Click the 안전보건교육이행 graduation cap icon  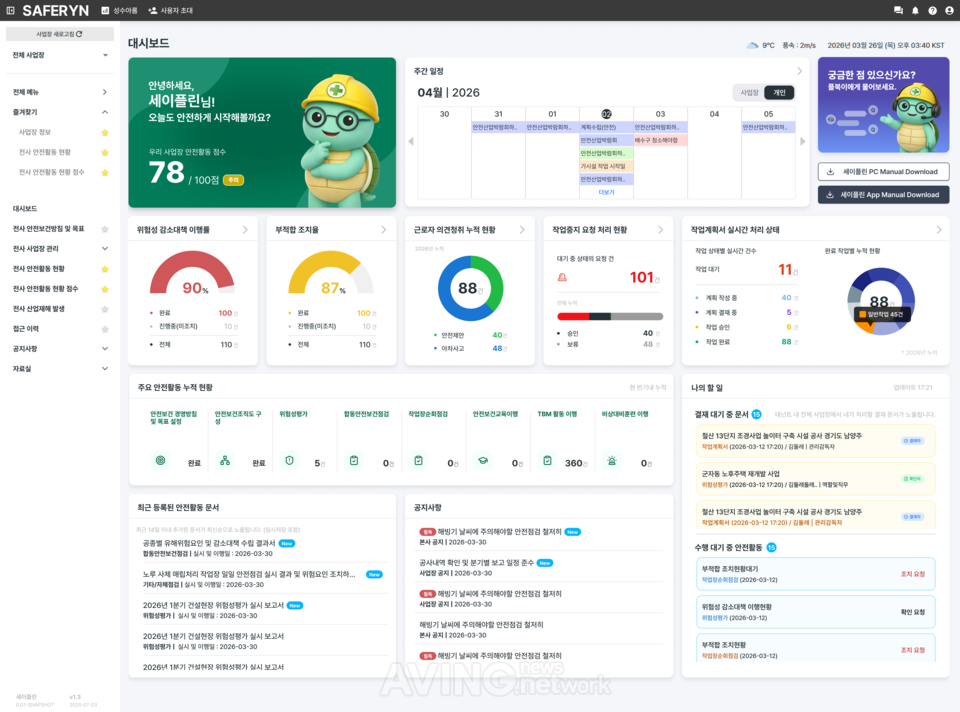click(x=483, y=460)
